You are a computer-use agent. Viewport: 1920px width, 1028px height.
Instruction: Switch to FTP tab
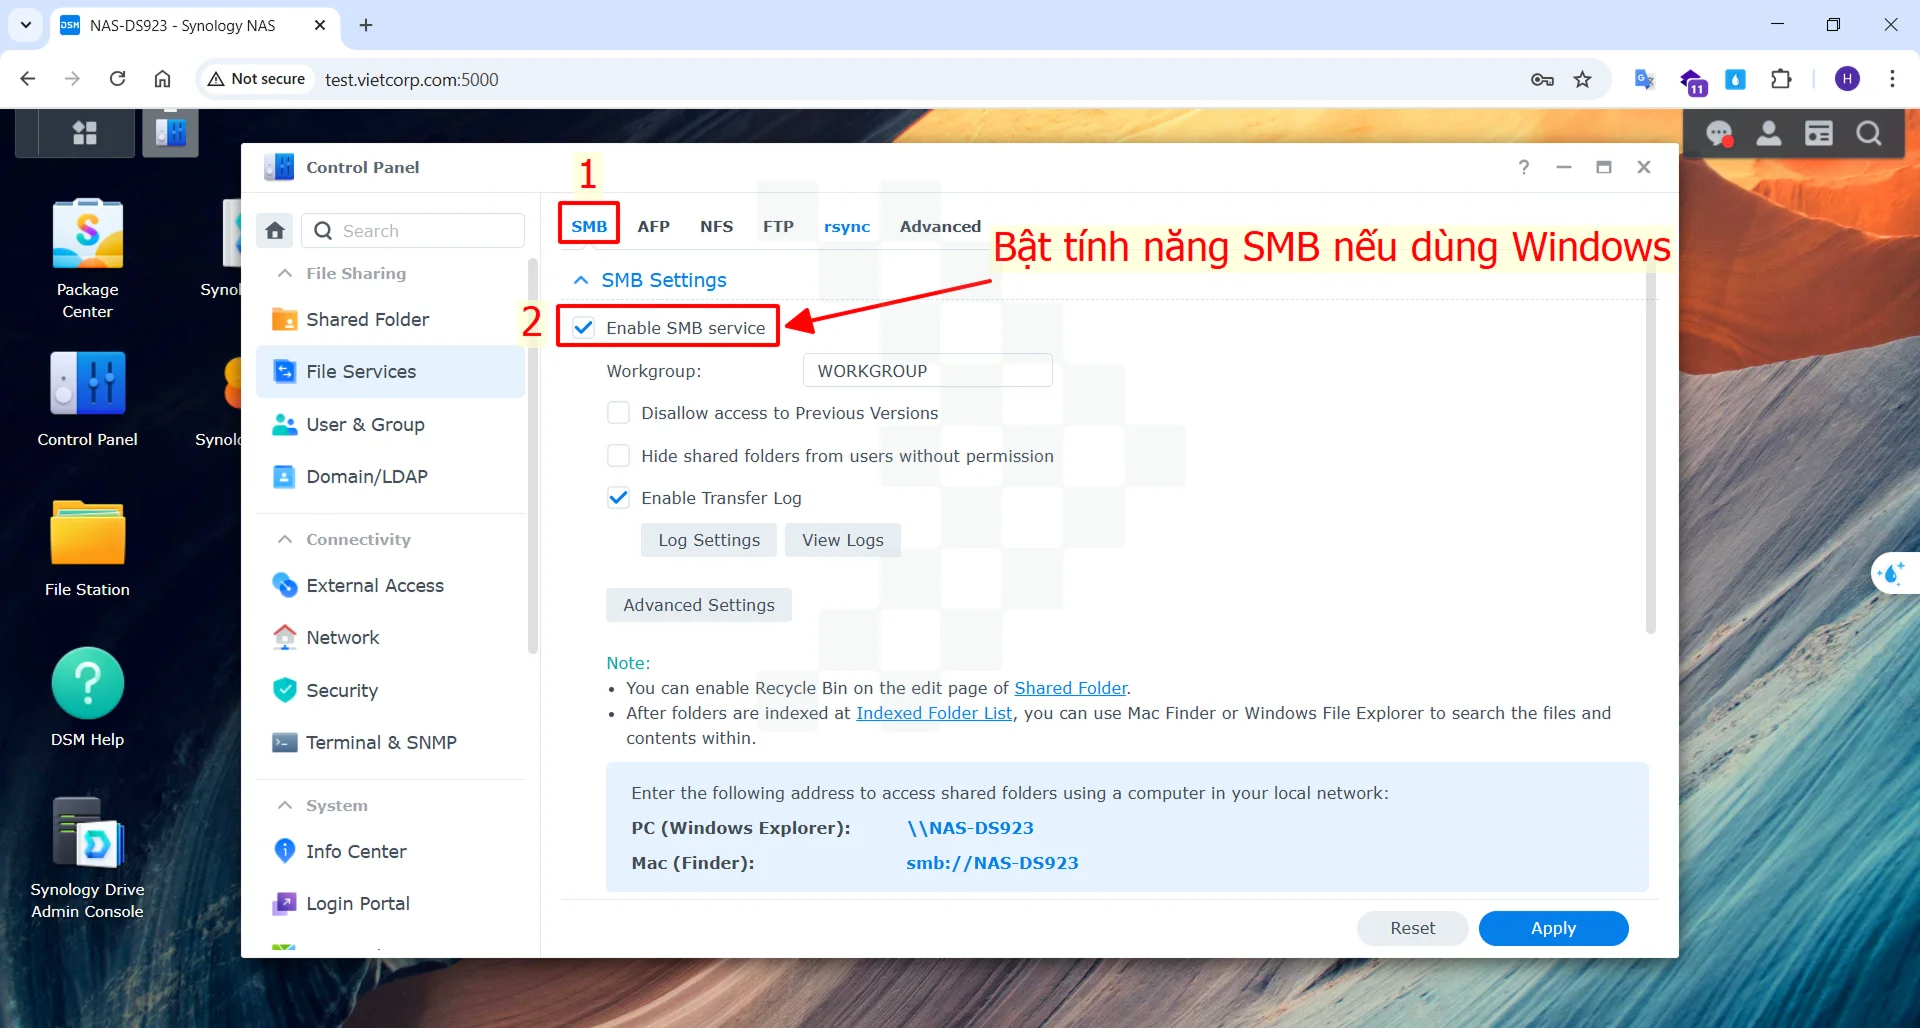[x=778, y=226]
